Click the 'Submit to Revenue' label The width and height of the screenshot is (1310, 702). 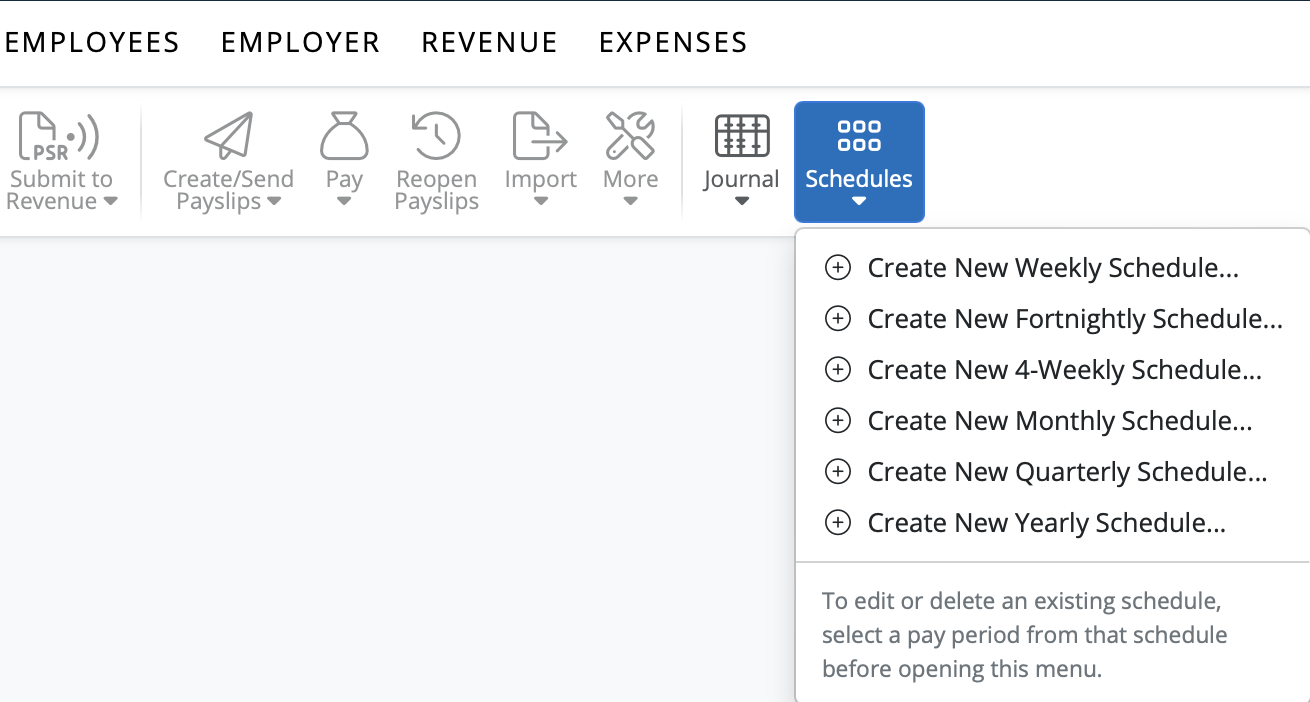click(x=61, y=190)
